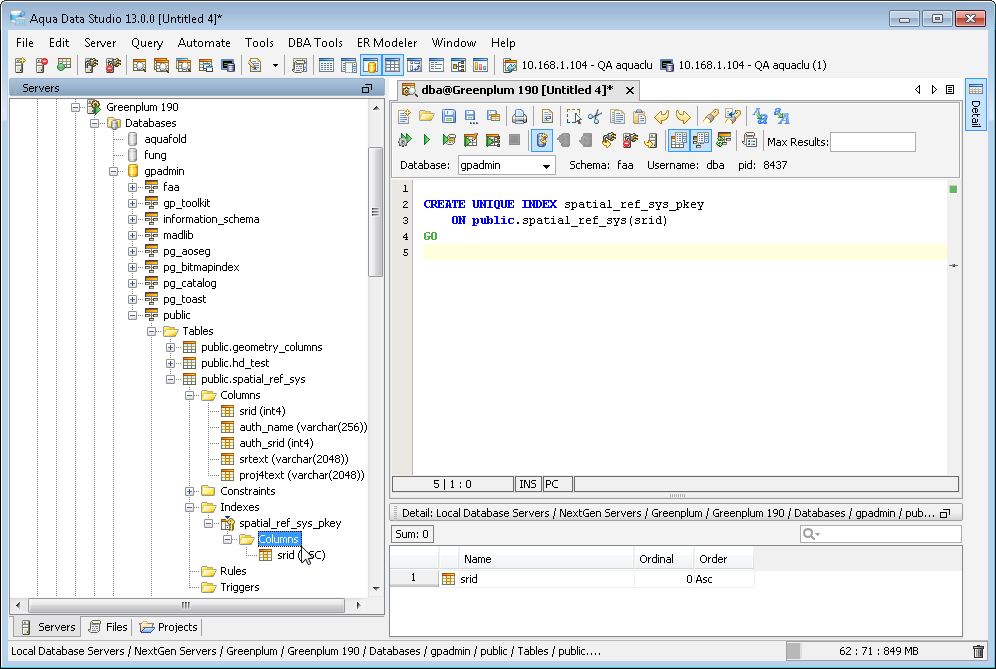Open the Database dropdown showing gpadmin

click(506, 165)
